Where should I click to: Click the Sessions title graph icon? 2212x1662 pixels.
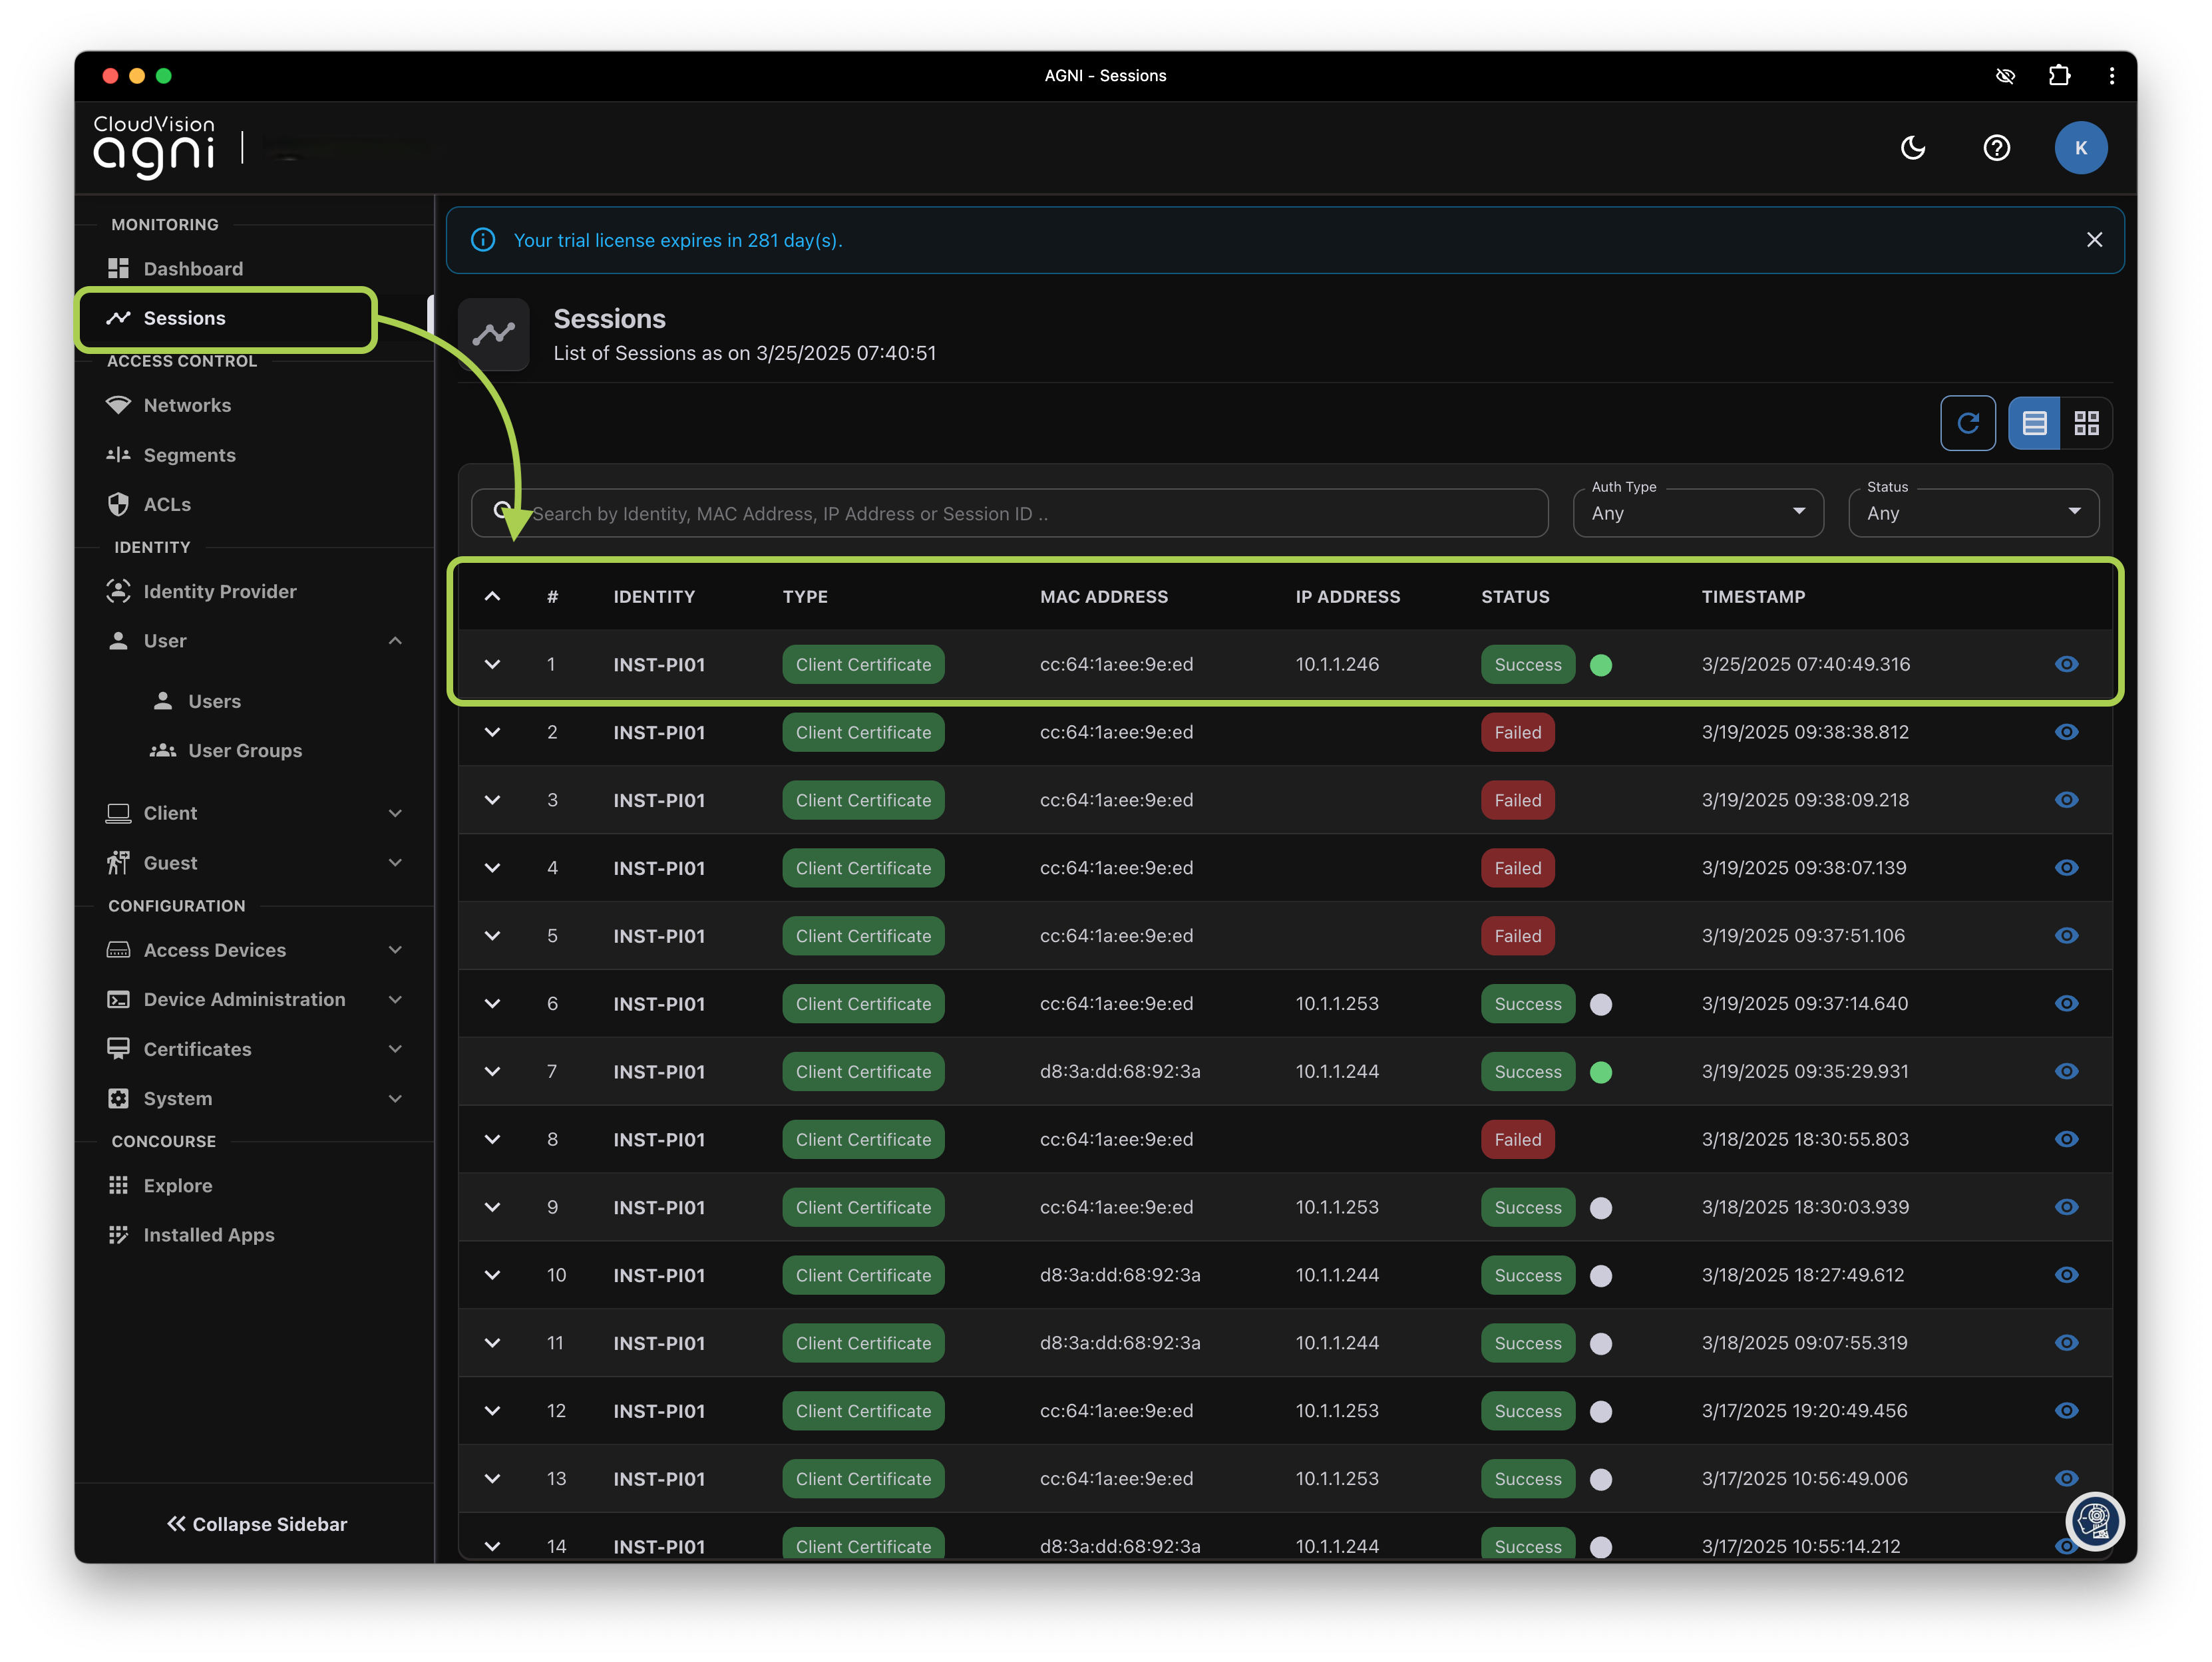point(494,334)
